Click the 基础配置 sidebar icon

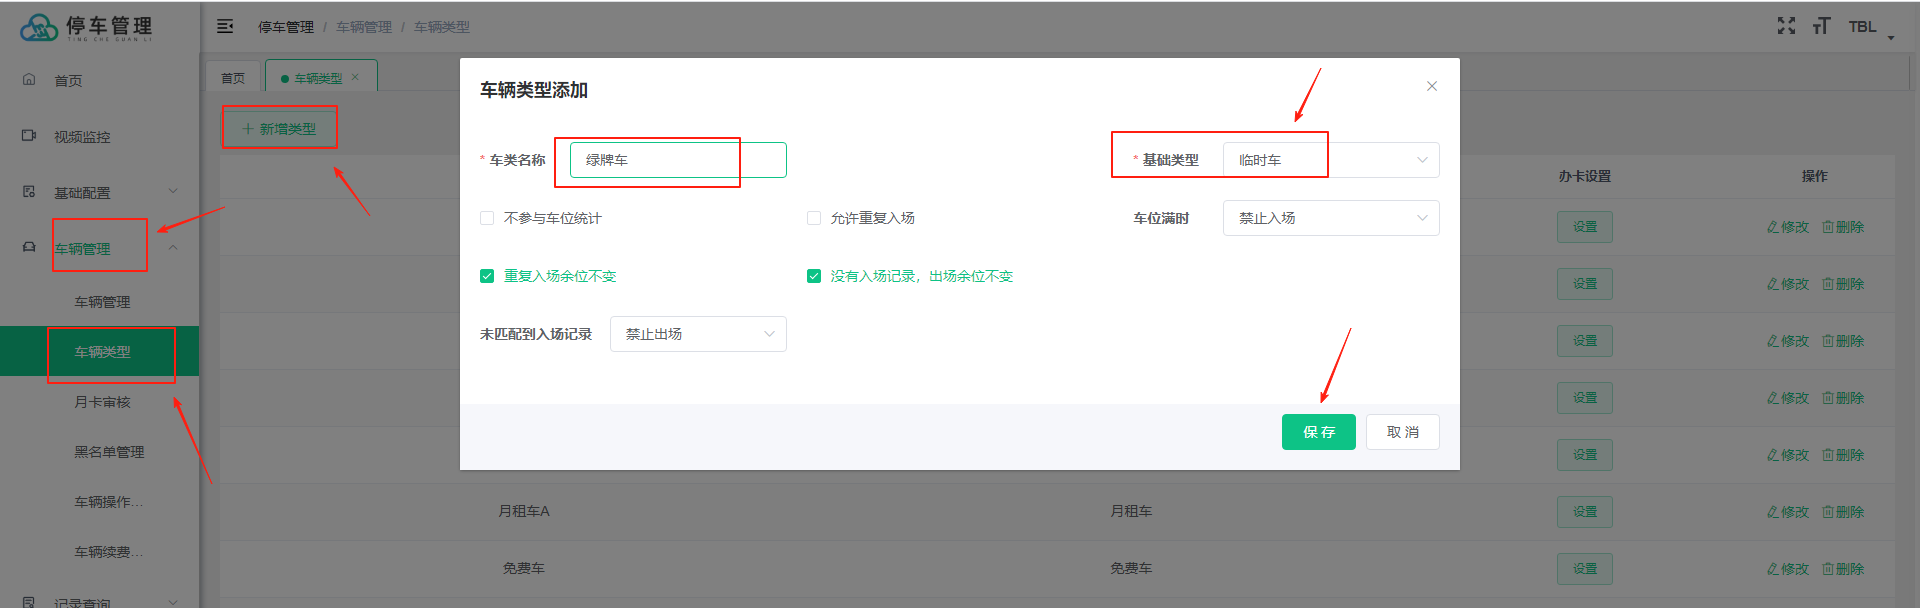[29, 191]
